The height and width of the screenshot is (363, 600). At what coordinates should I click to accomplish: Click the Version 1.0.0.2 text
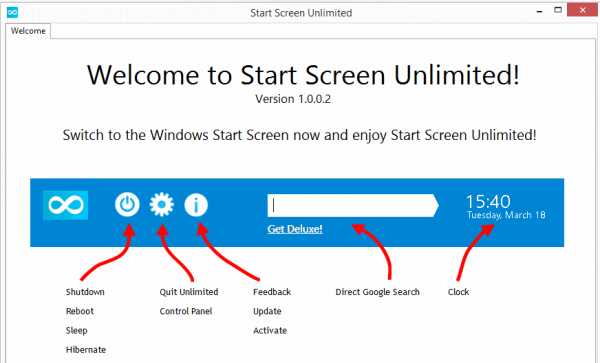(293, 99)
